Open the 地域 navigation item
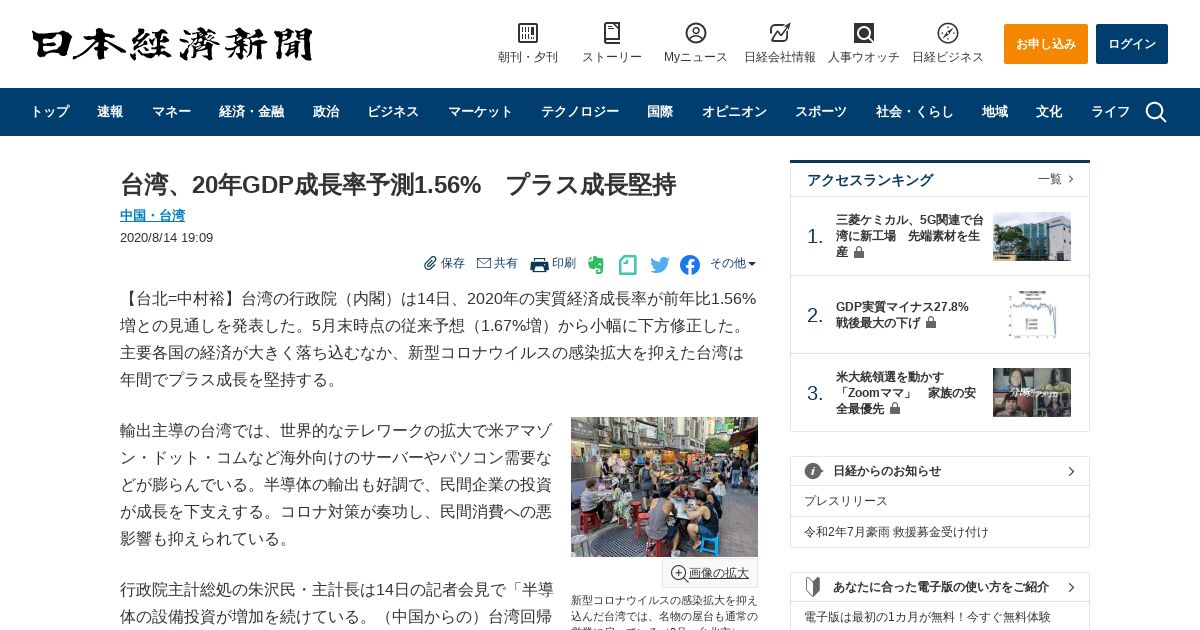Image resolution: width=1200 pixels, height=630 pixels. click(995, 112)
